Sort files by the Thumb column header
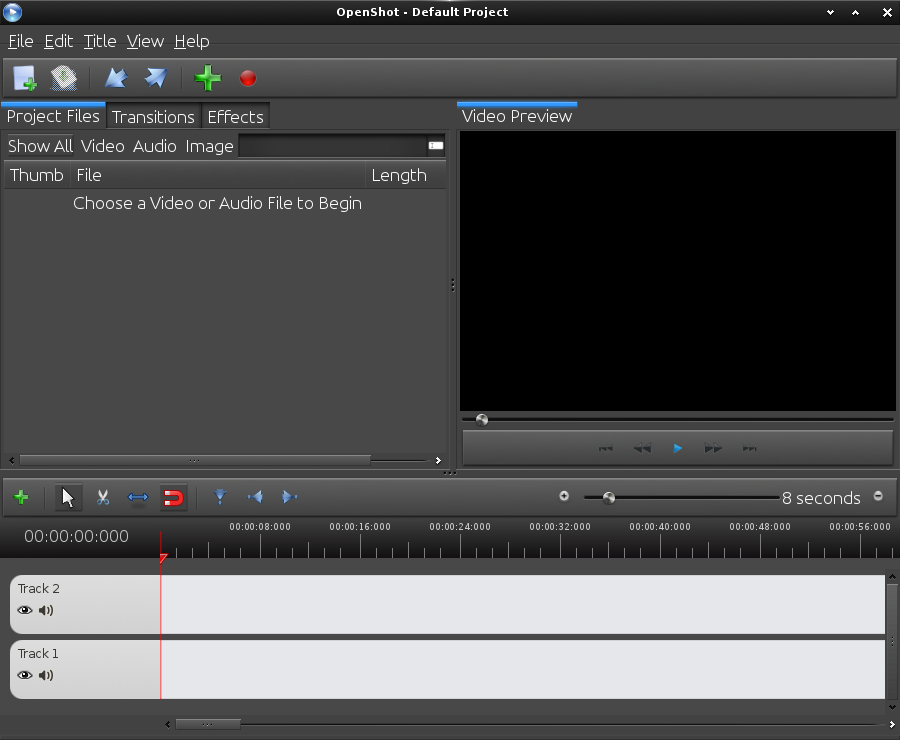900x740 pixels. [x=37, y=175]
